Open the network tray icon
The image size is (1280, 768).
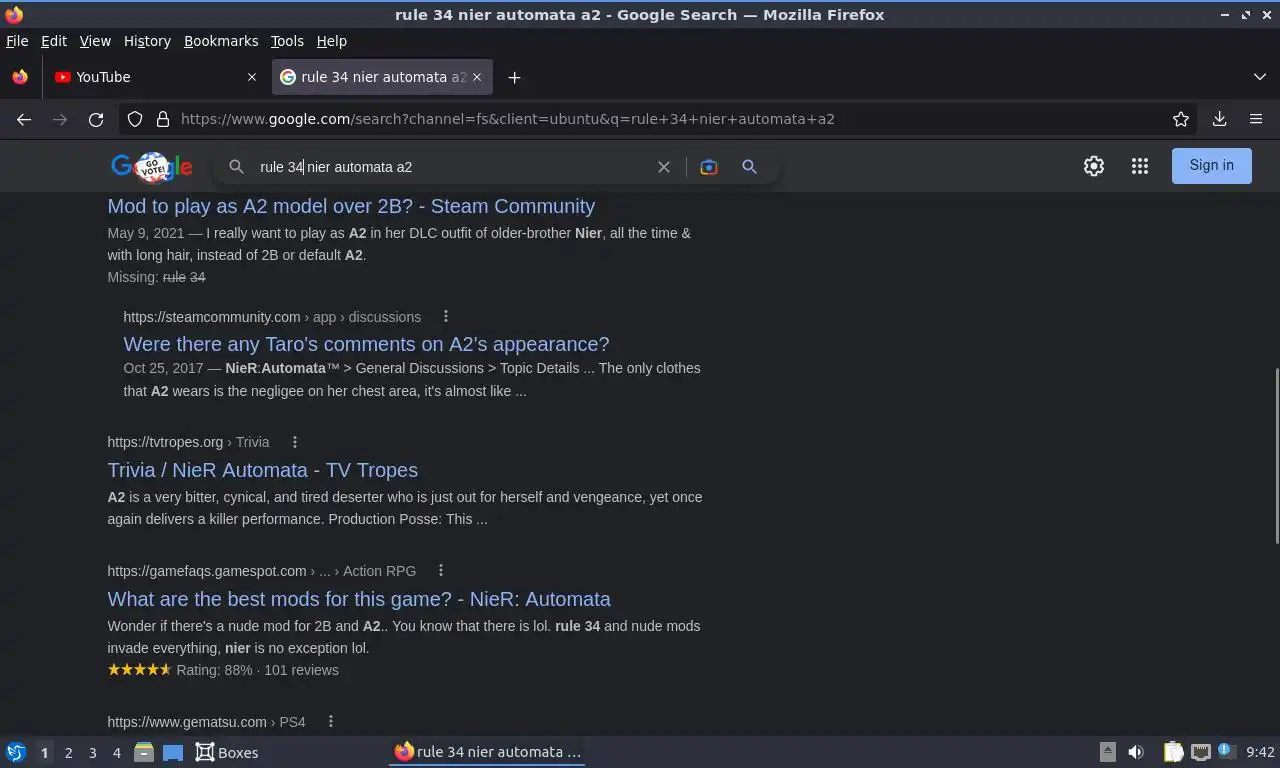[1201, 752]
